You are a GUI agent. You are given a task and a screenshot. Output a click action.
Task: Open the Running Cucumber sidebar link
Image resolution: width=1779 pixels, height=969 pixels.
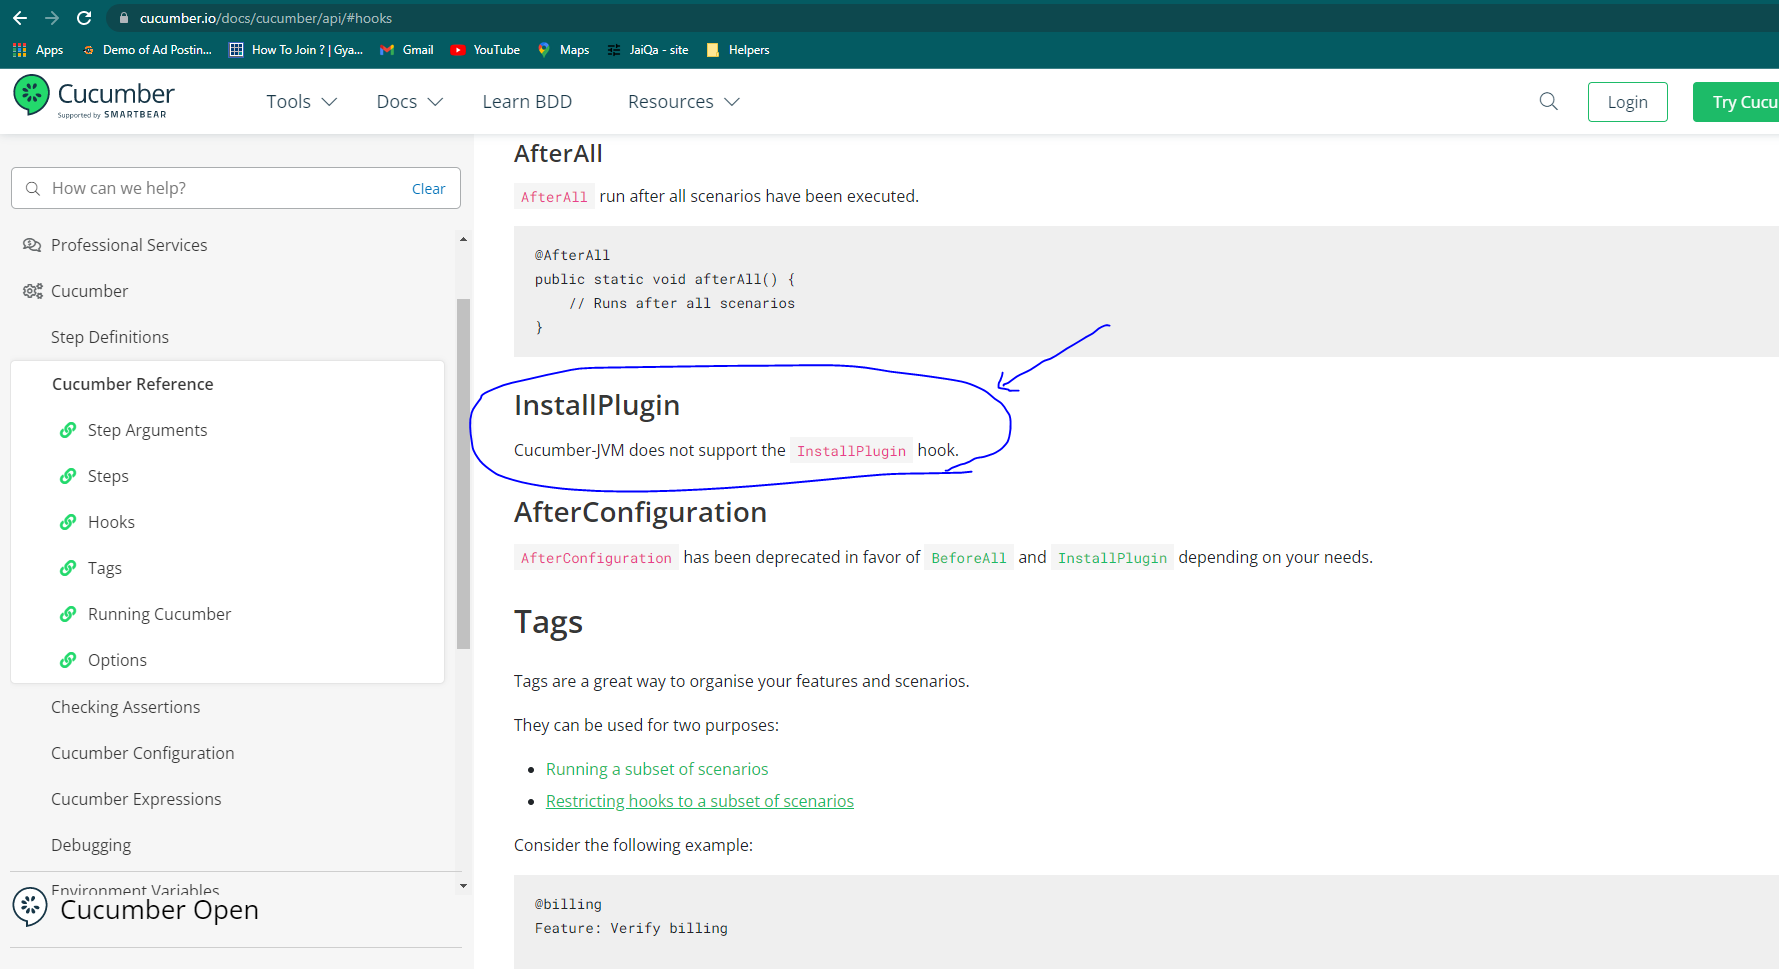click(159, 614)
